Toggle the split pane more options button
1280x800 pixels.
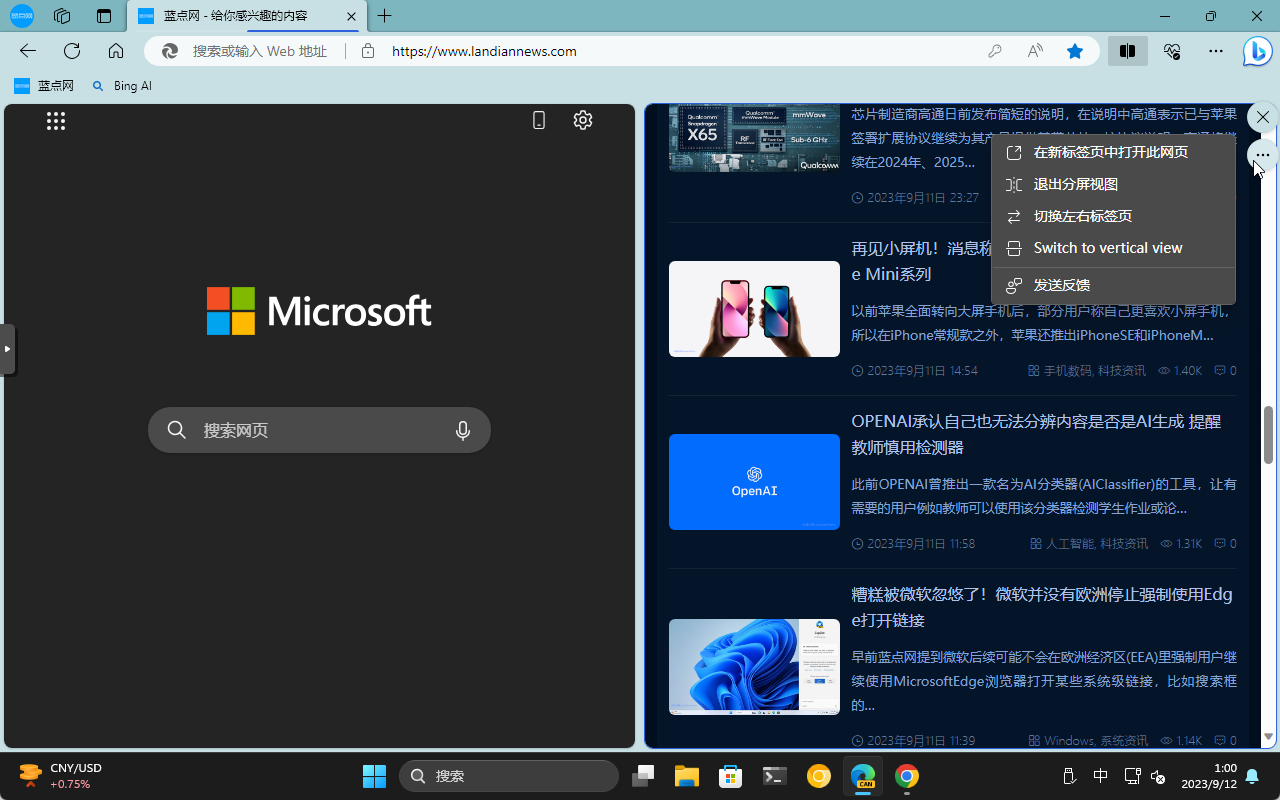tap(1263, 155)
